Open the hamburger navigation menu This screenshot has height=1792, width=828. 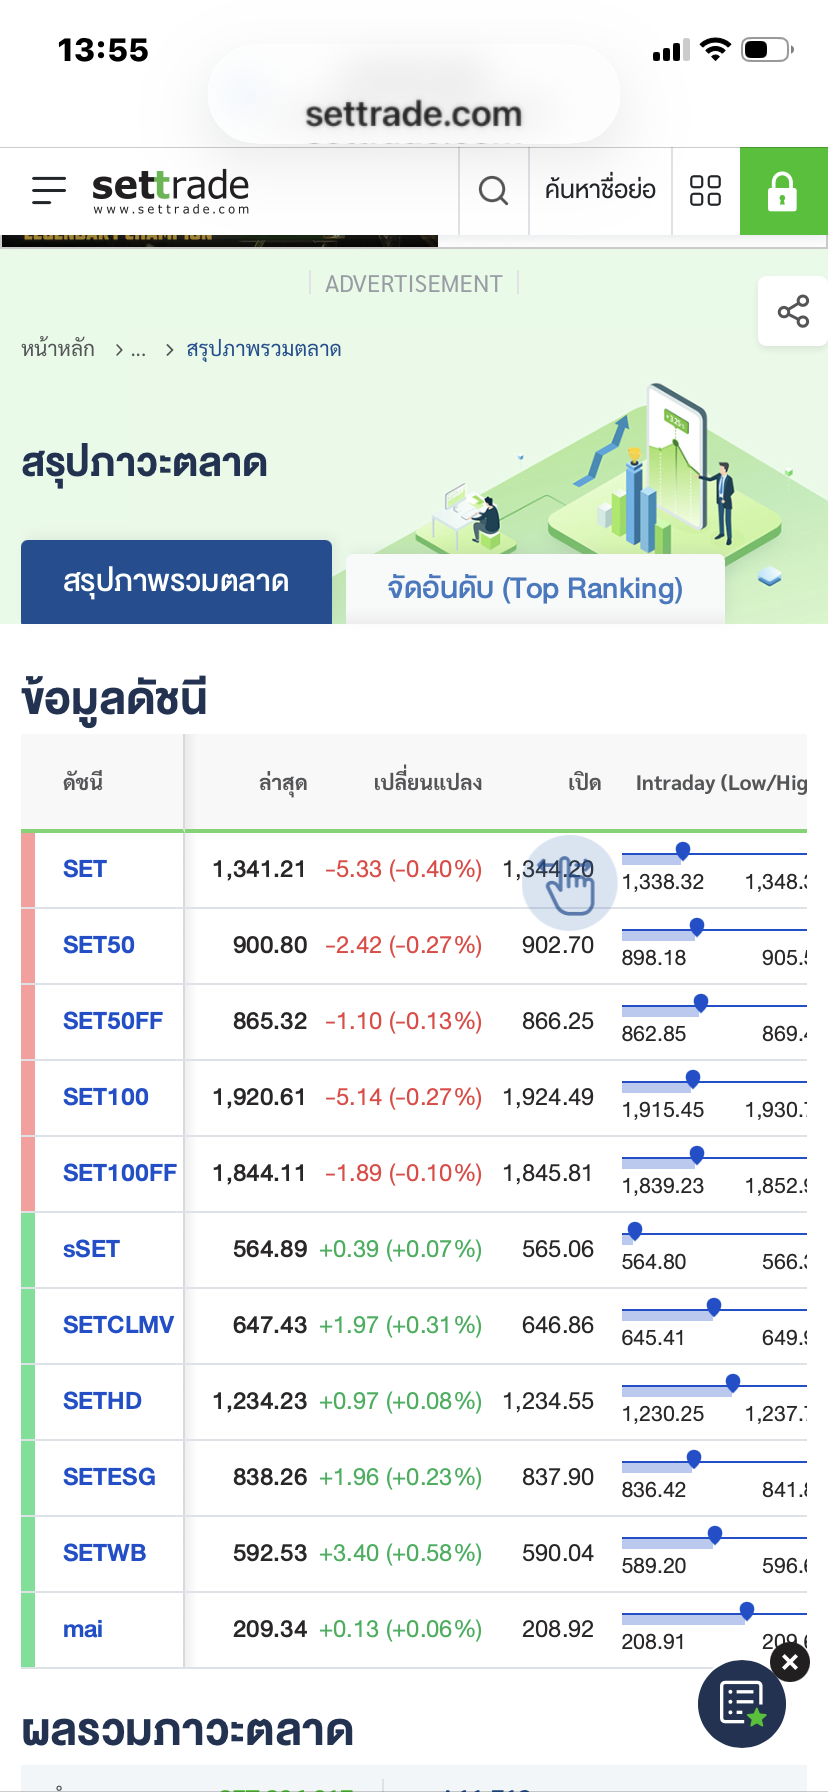coord(49,190)
